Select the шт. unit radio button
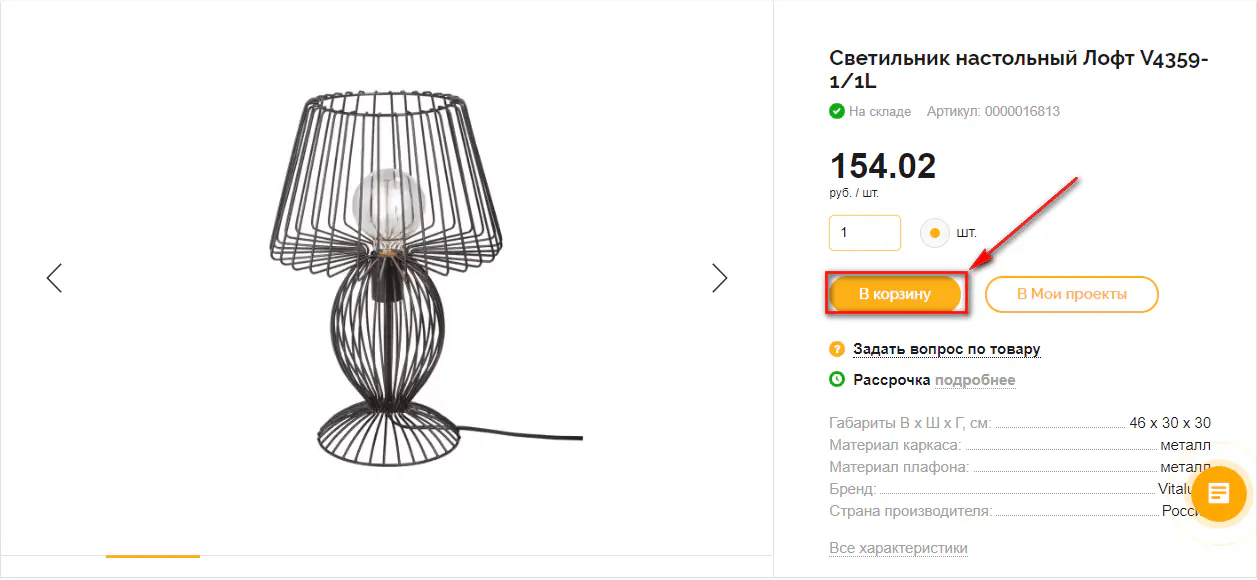The height and width of the screenshot is (580, 1257). [x=935, y=233]
